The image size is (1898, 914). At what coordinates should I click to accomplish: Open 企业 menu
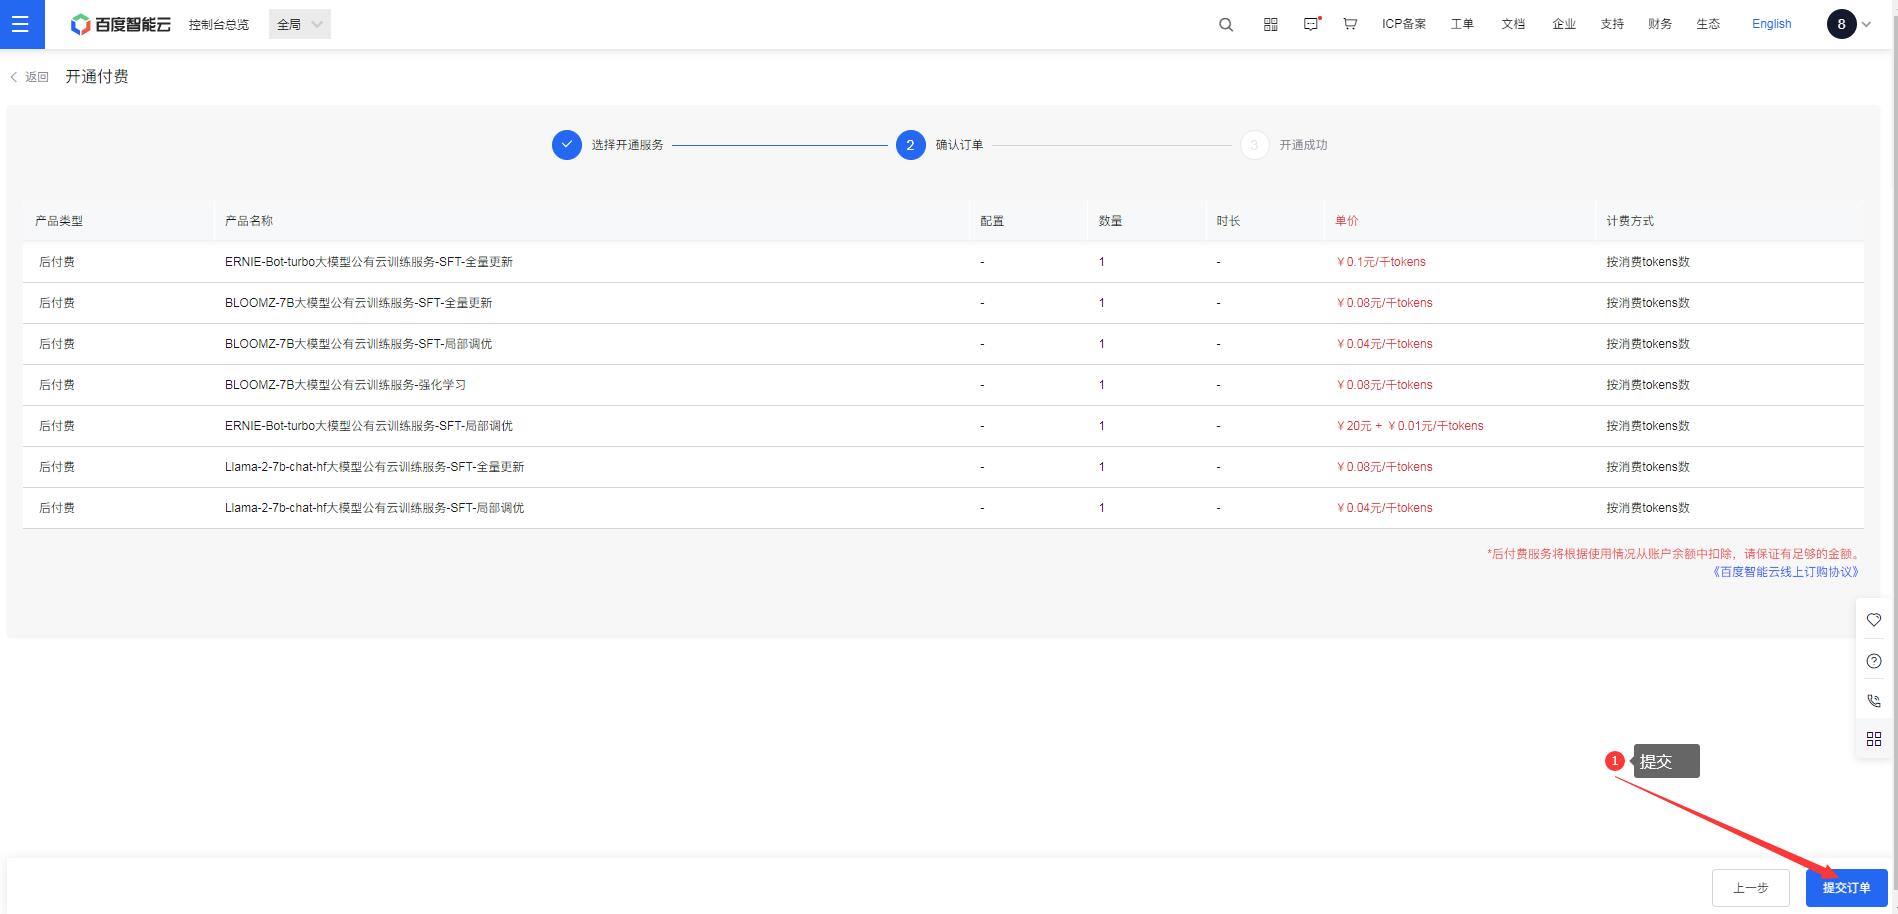tap(1564, 24)
